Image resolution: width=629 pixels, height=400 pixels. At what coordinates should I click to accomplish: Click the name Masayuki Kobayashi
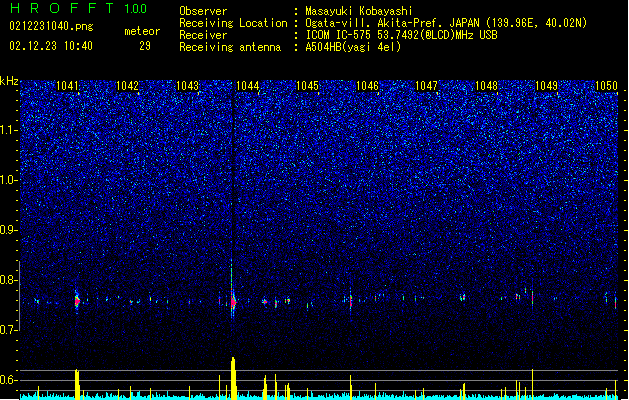[359, 11]
